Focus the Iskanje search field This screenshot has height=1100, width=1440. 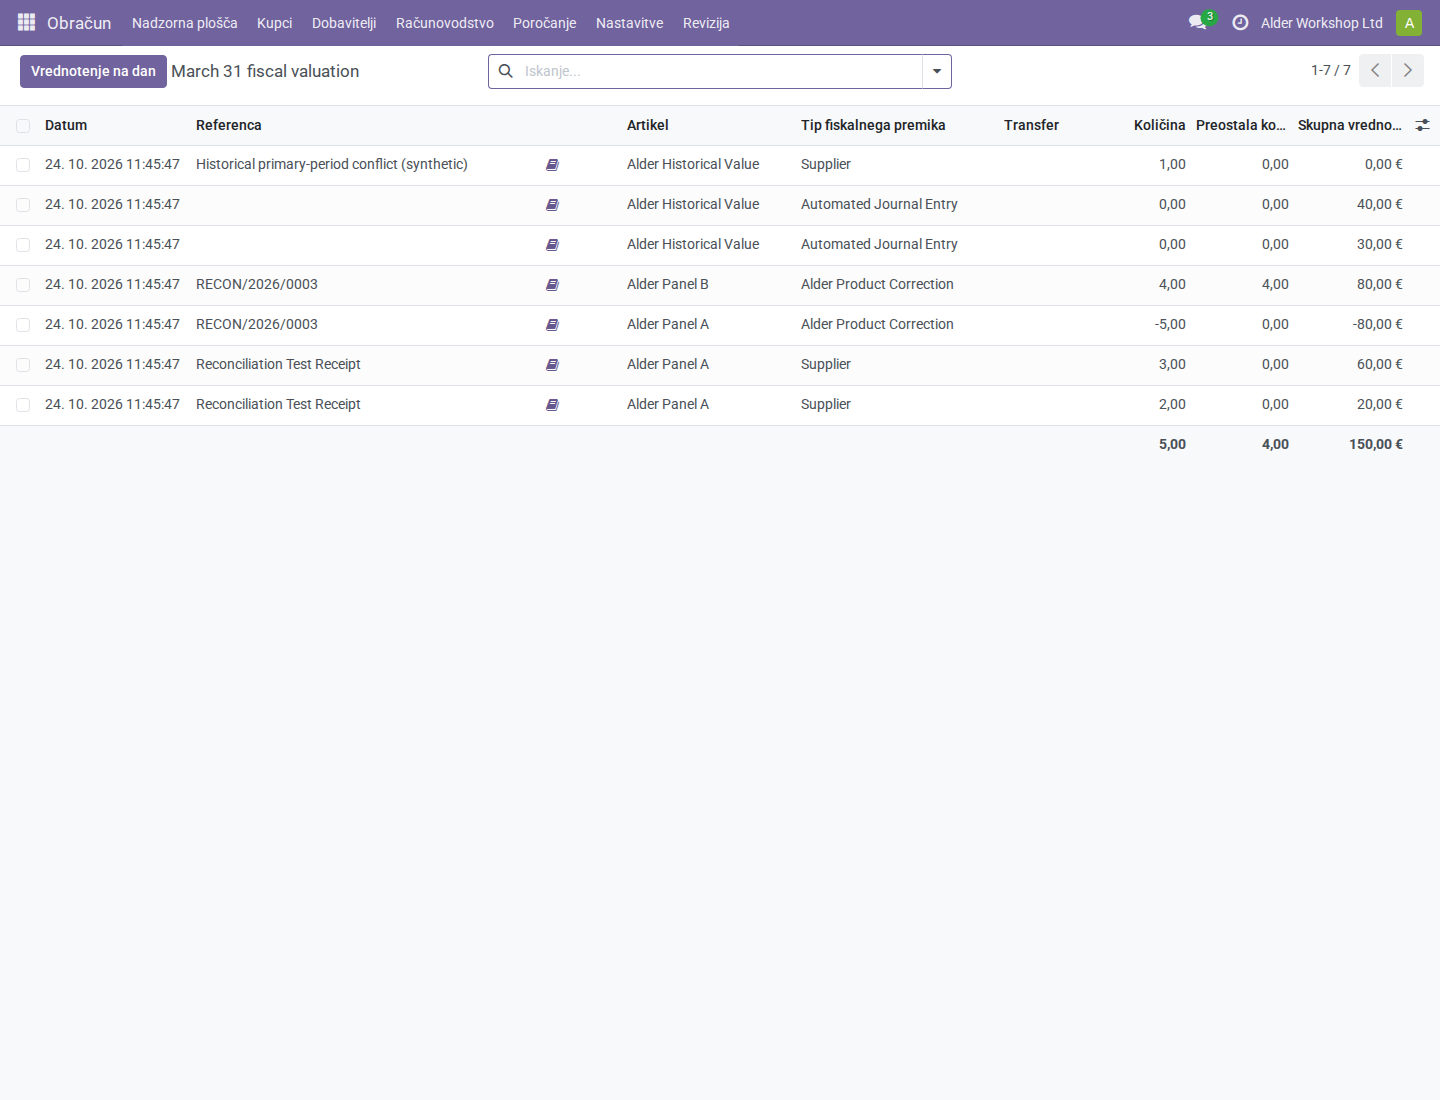(720, 71)
